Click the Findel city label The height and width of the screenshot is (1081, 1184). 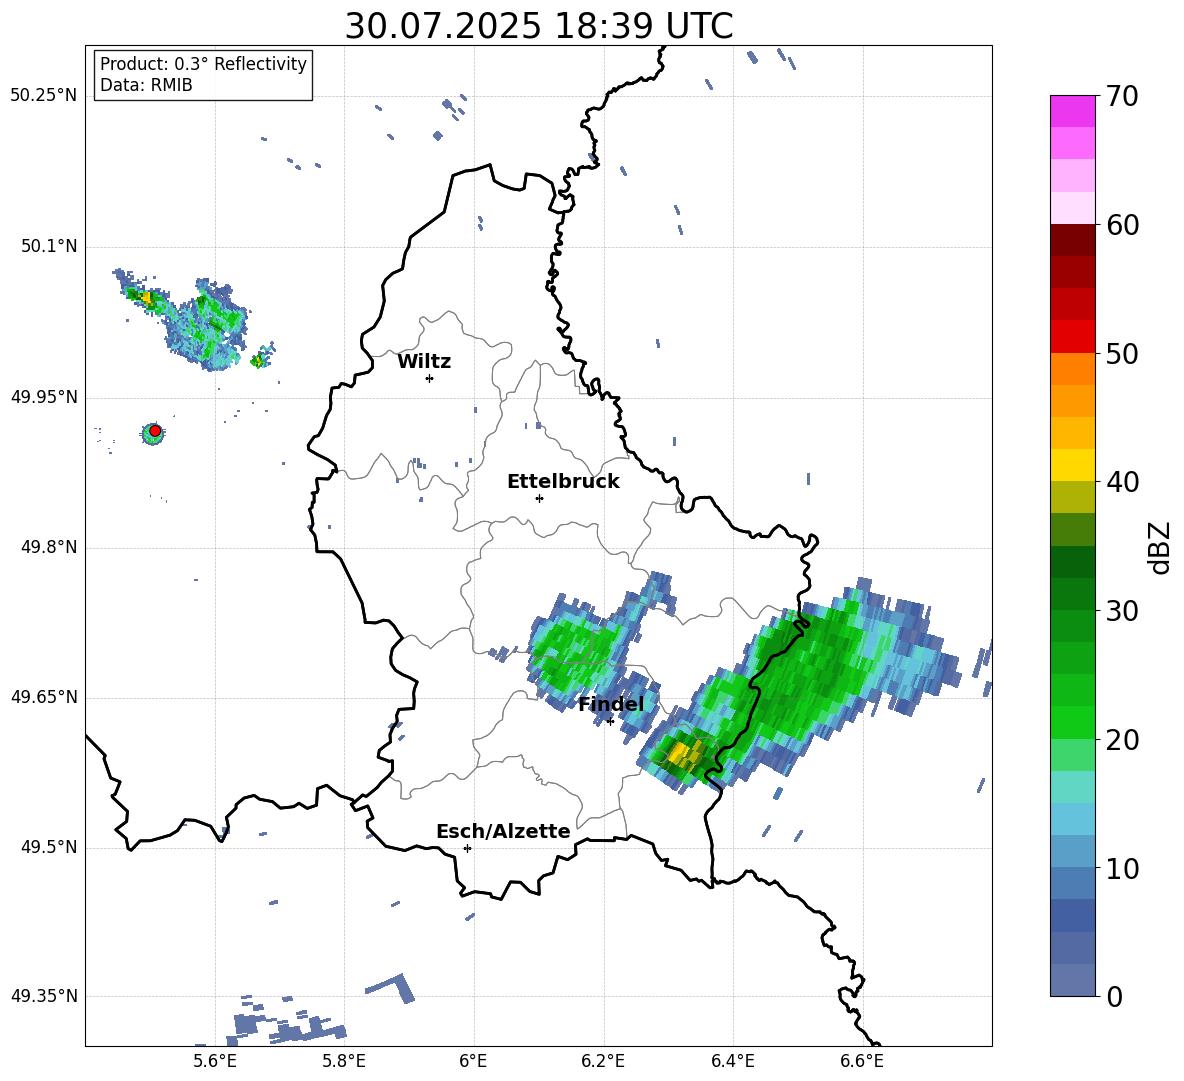pyautogui.click(x=611, y=704)
